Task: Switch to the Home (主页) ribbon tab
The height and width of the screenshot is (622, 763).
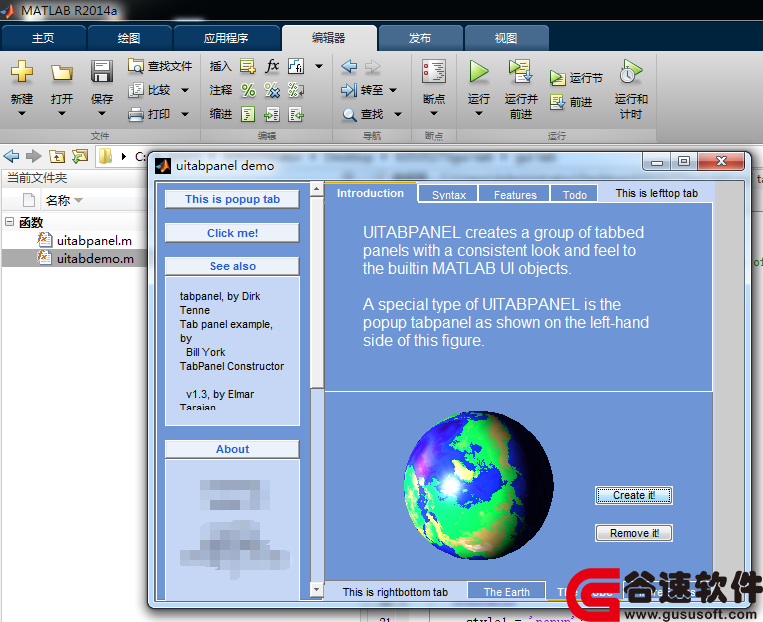Action: coord(44,38)
